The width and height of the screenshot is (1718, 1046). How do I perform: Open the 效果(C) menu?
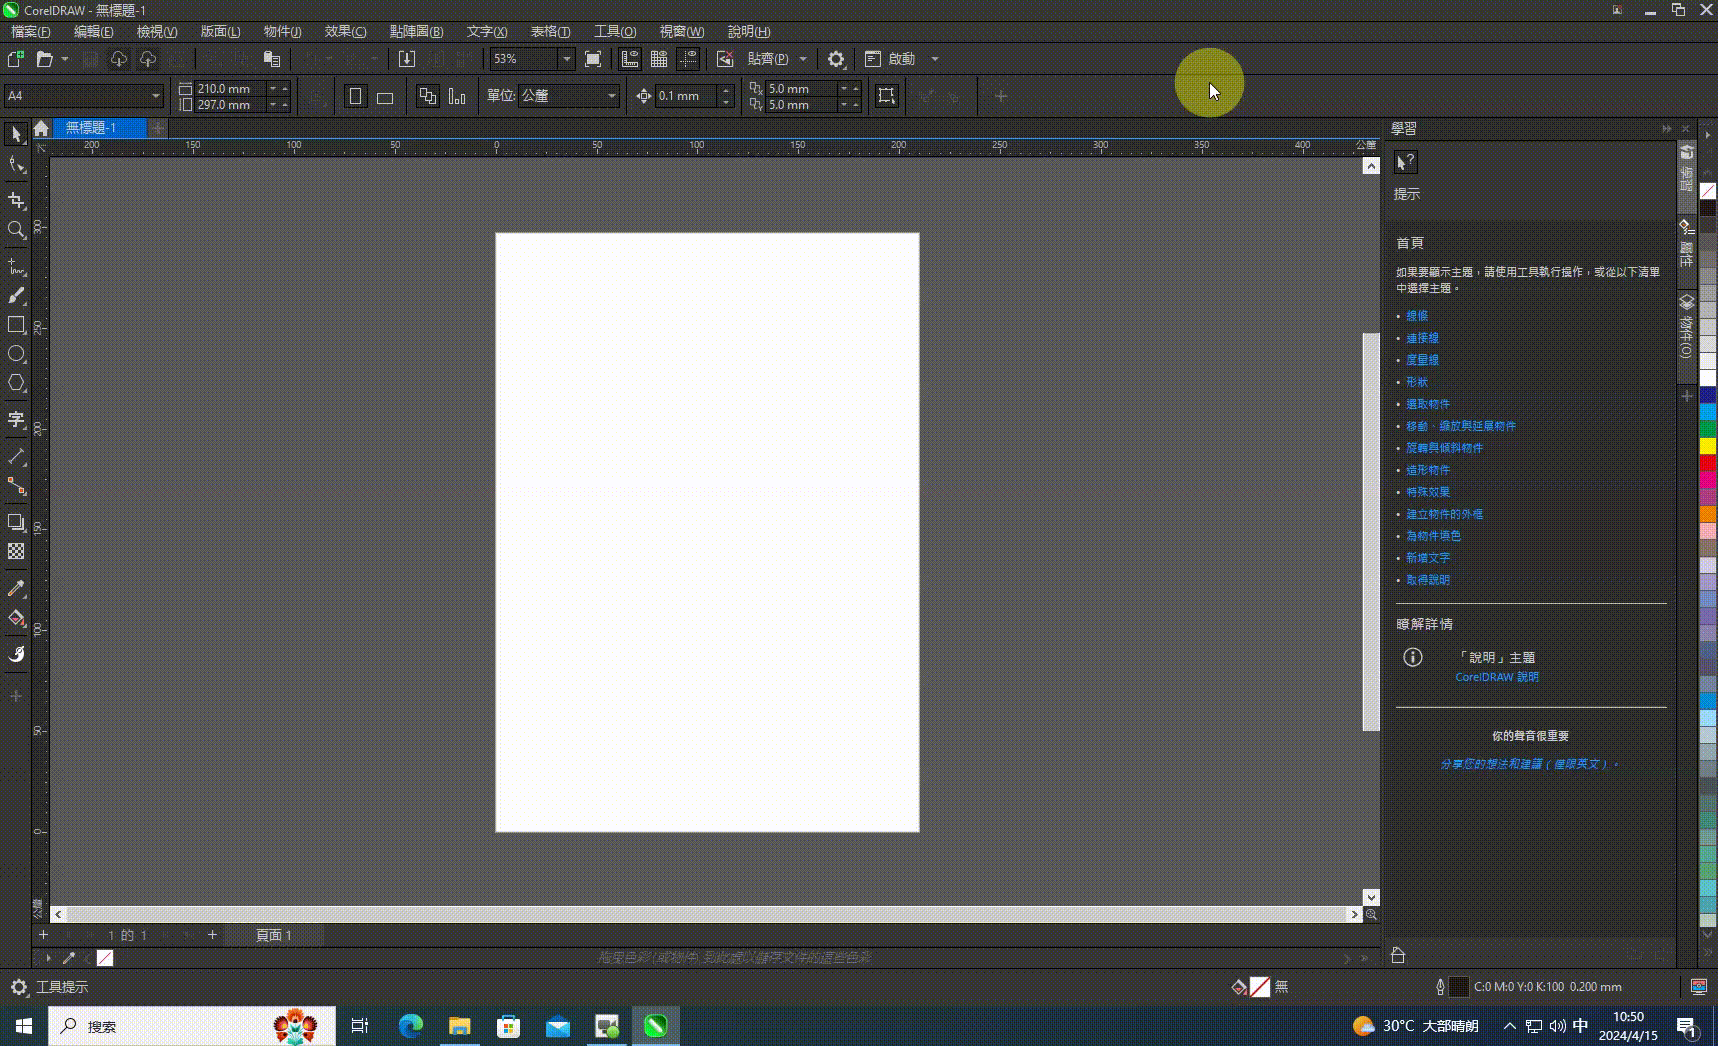tap(345, 31)
